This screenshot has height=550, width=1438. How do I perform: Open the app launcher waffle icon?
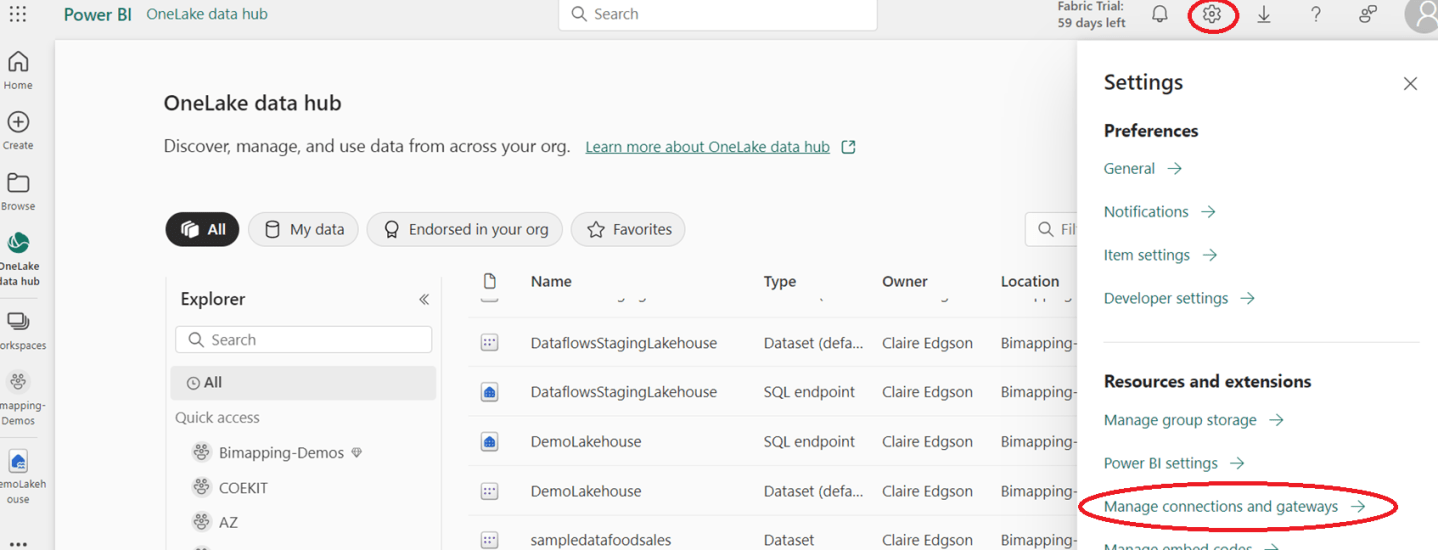[x=18, y=14]
